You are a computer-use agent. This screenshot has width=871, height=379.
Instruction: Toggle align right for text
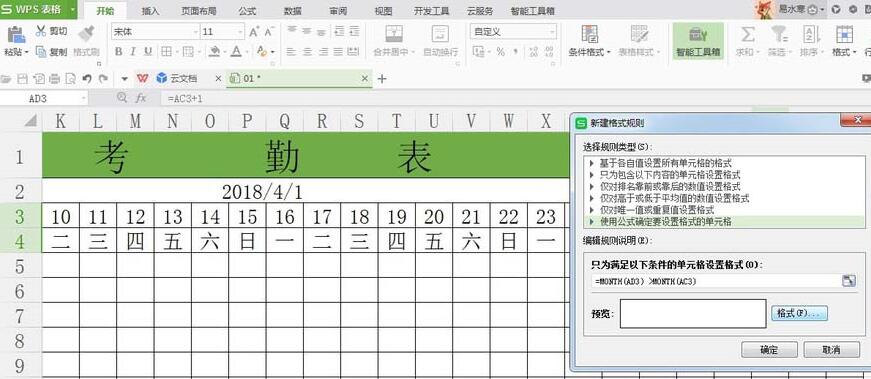pyautogui.click(x=323, y=52)
